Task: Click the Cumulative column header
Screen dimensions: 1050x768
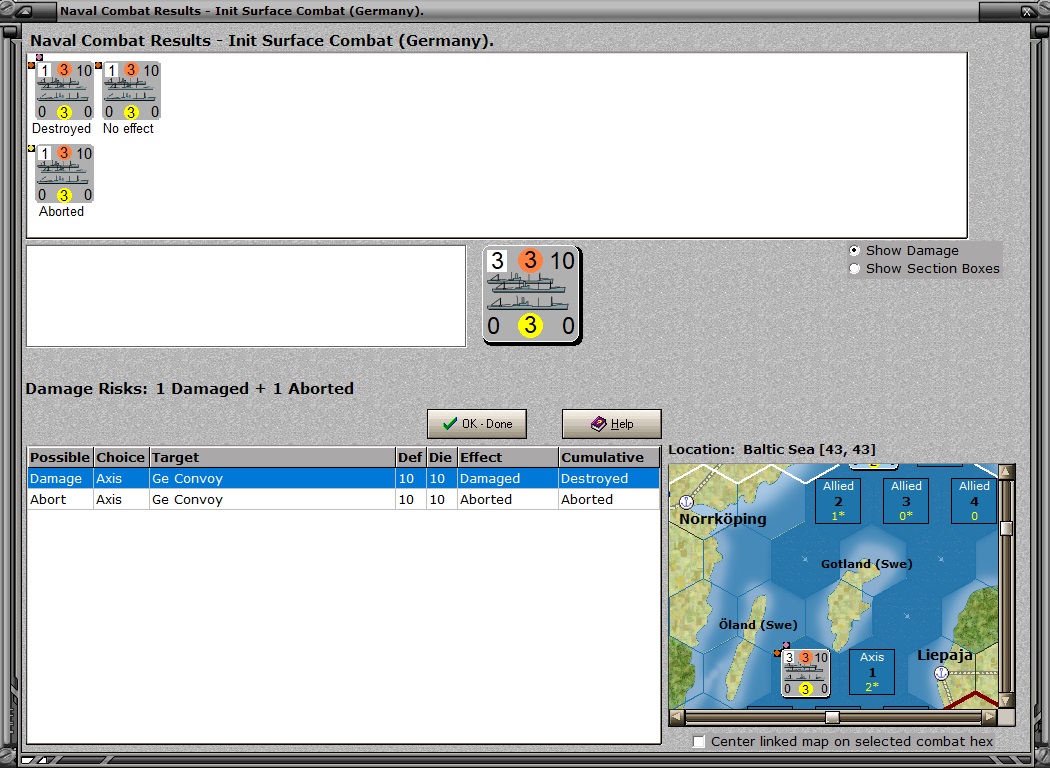Action: point(609,457)
